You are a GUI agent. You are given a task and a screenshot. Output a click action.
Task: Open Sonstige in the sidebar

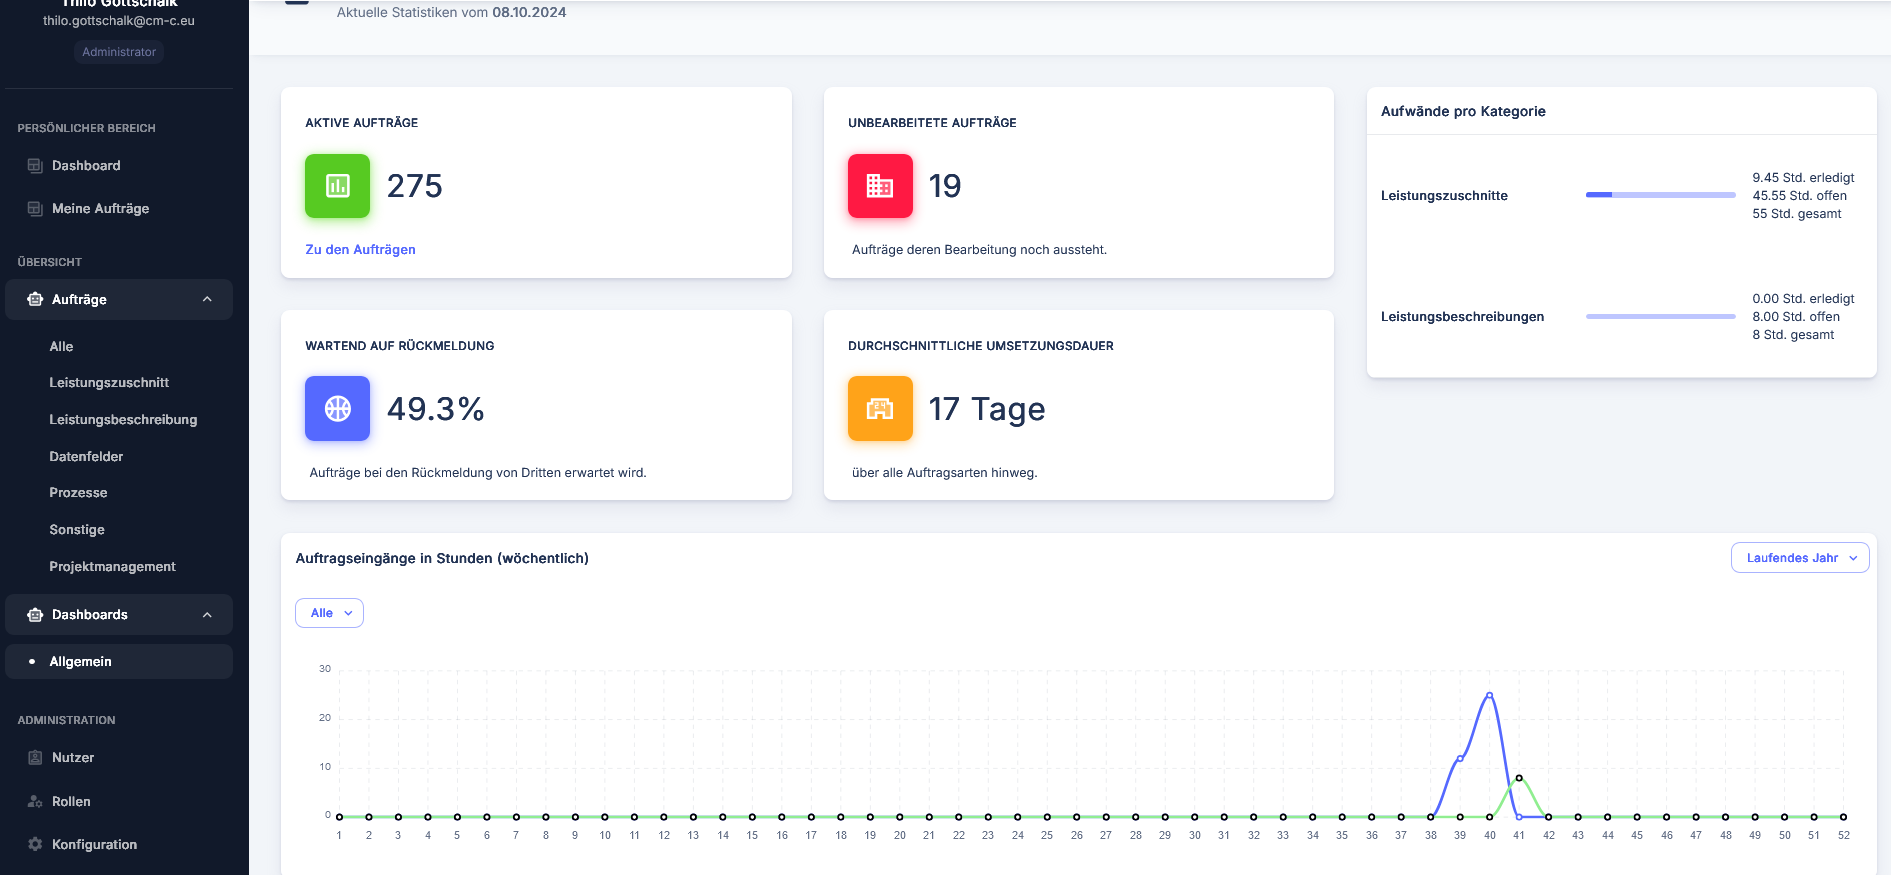[77, 530]
